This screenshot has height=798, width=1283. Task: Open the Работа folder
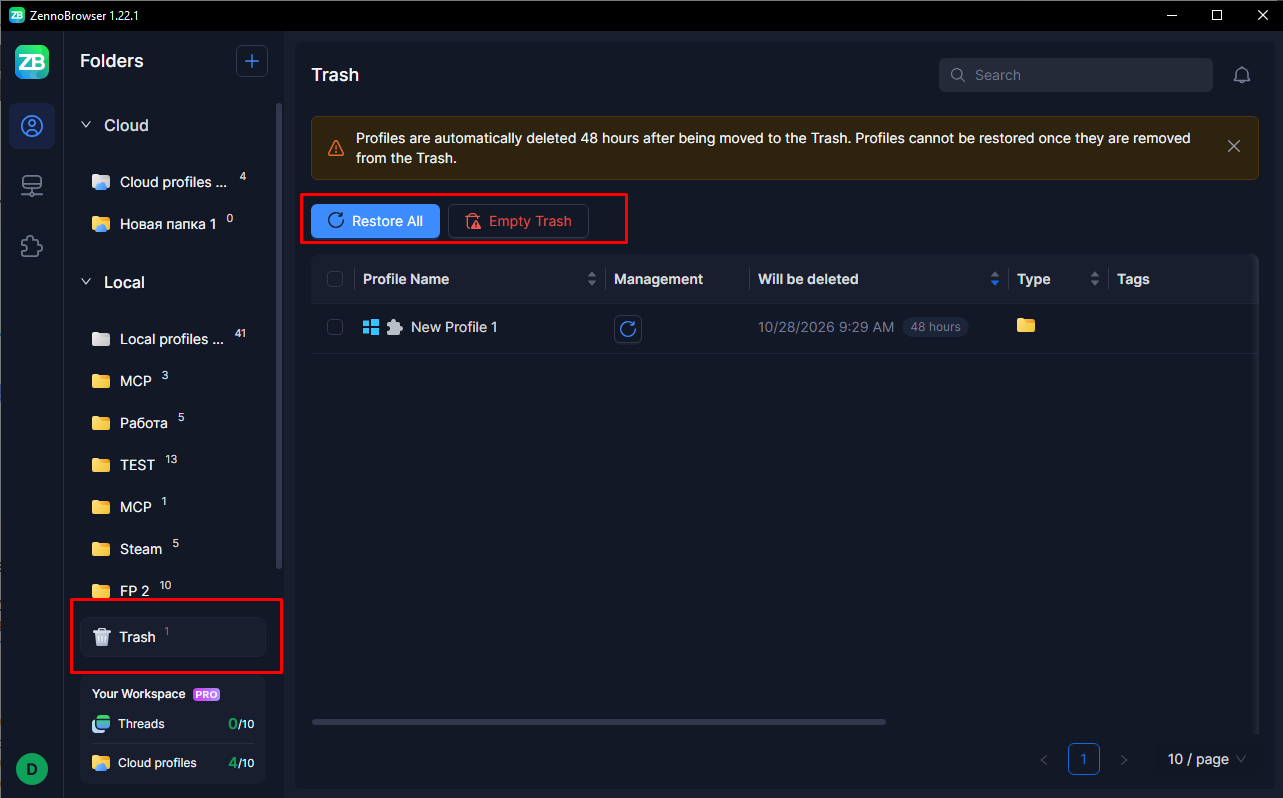coord(173,423)
